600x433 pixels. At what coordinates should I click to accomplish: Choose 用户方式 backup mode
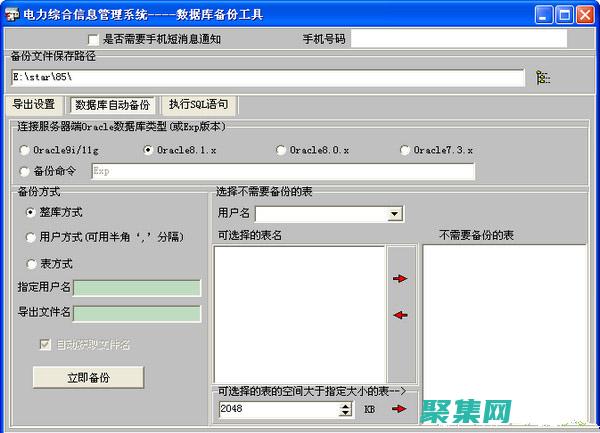tap(31, 237)
